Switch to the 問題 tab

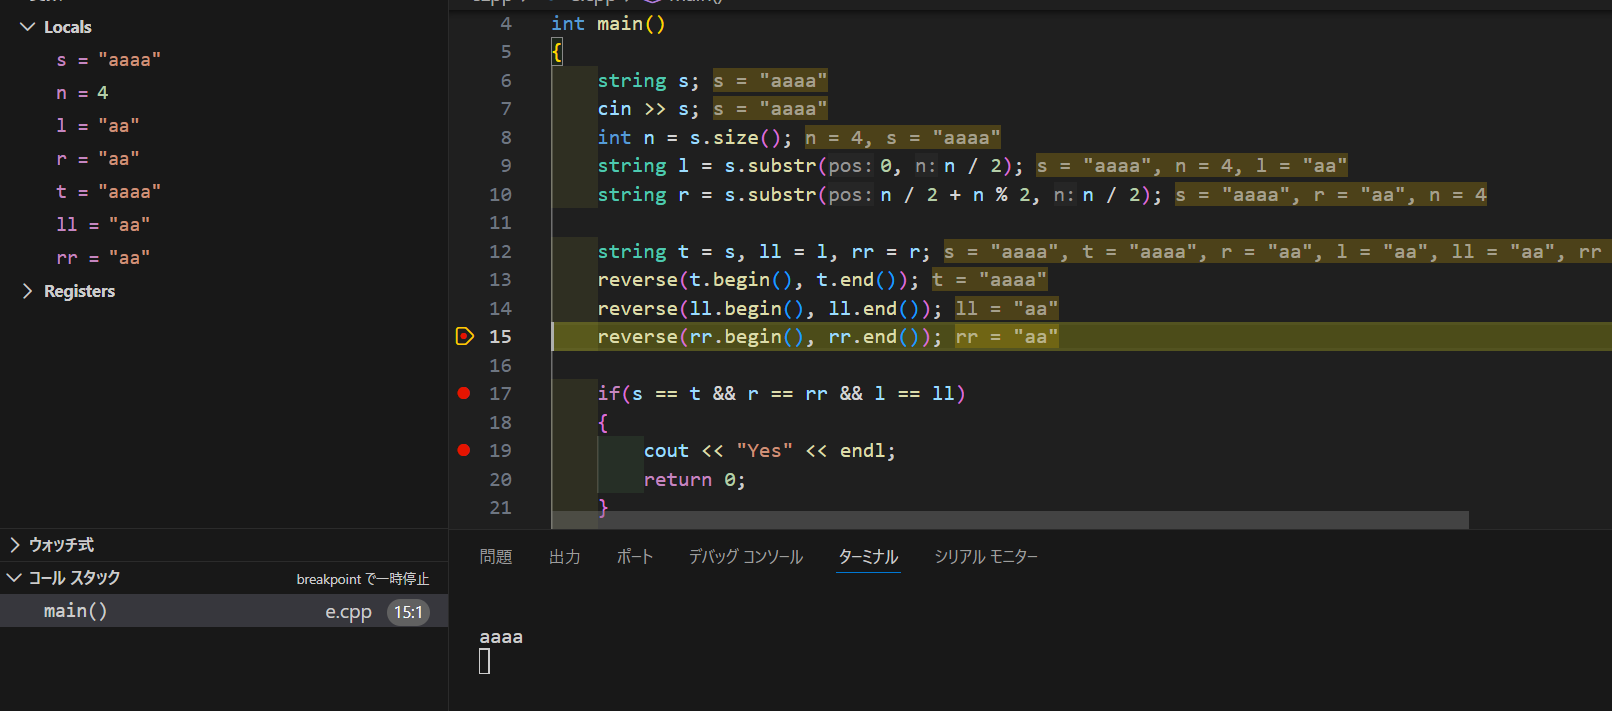point(496,557)
